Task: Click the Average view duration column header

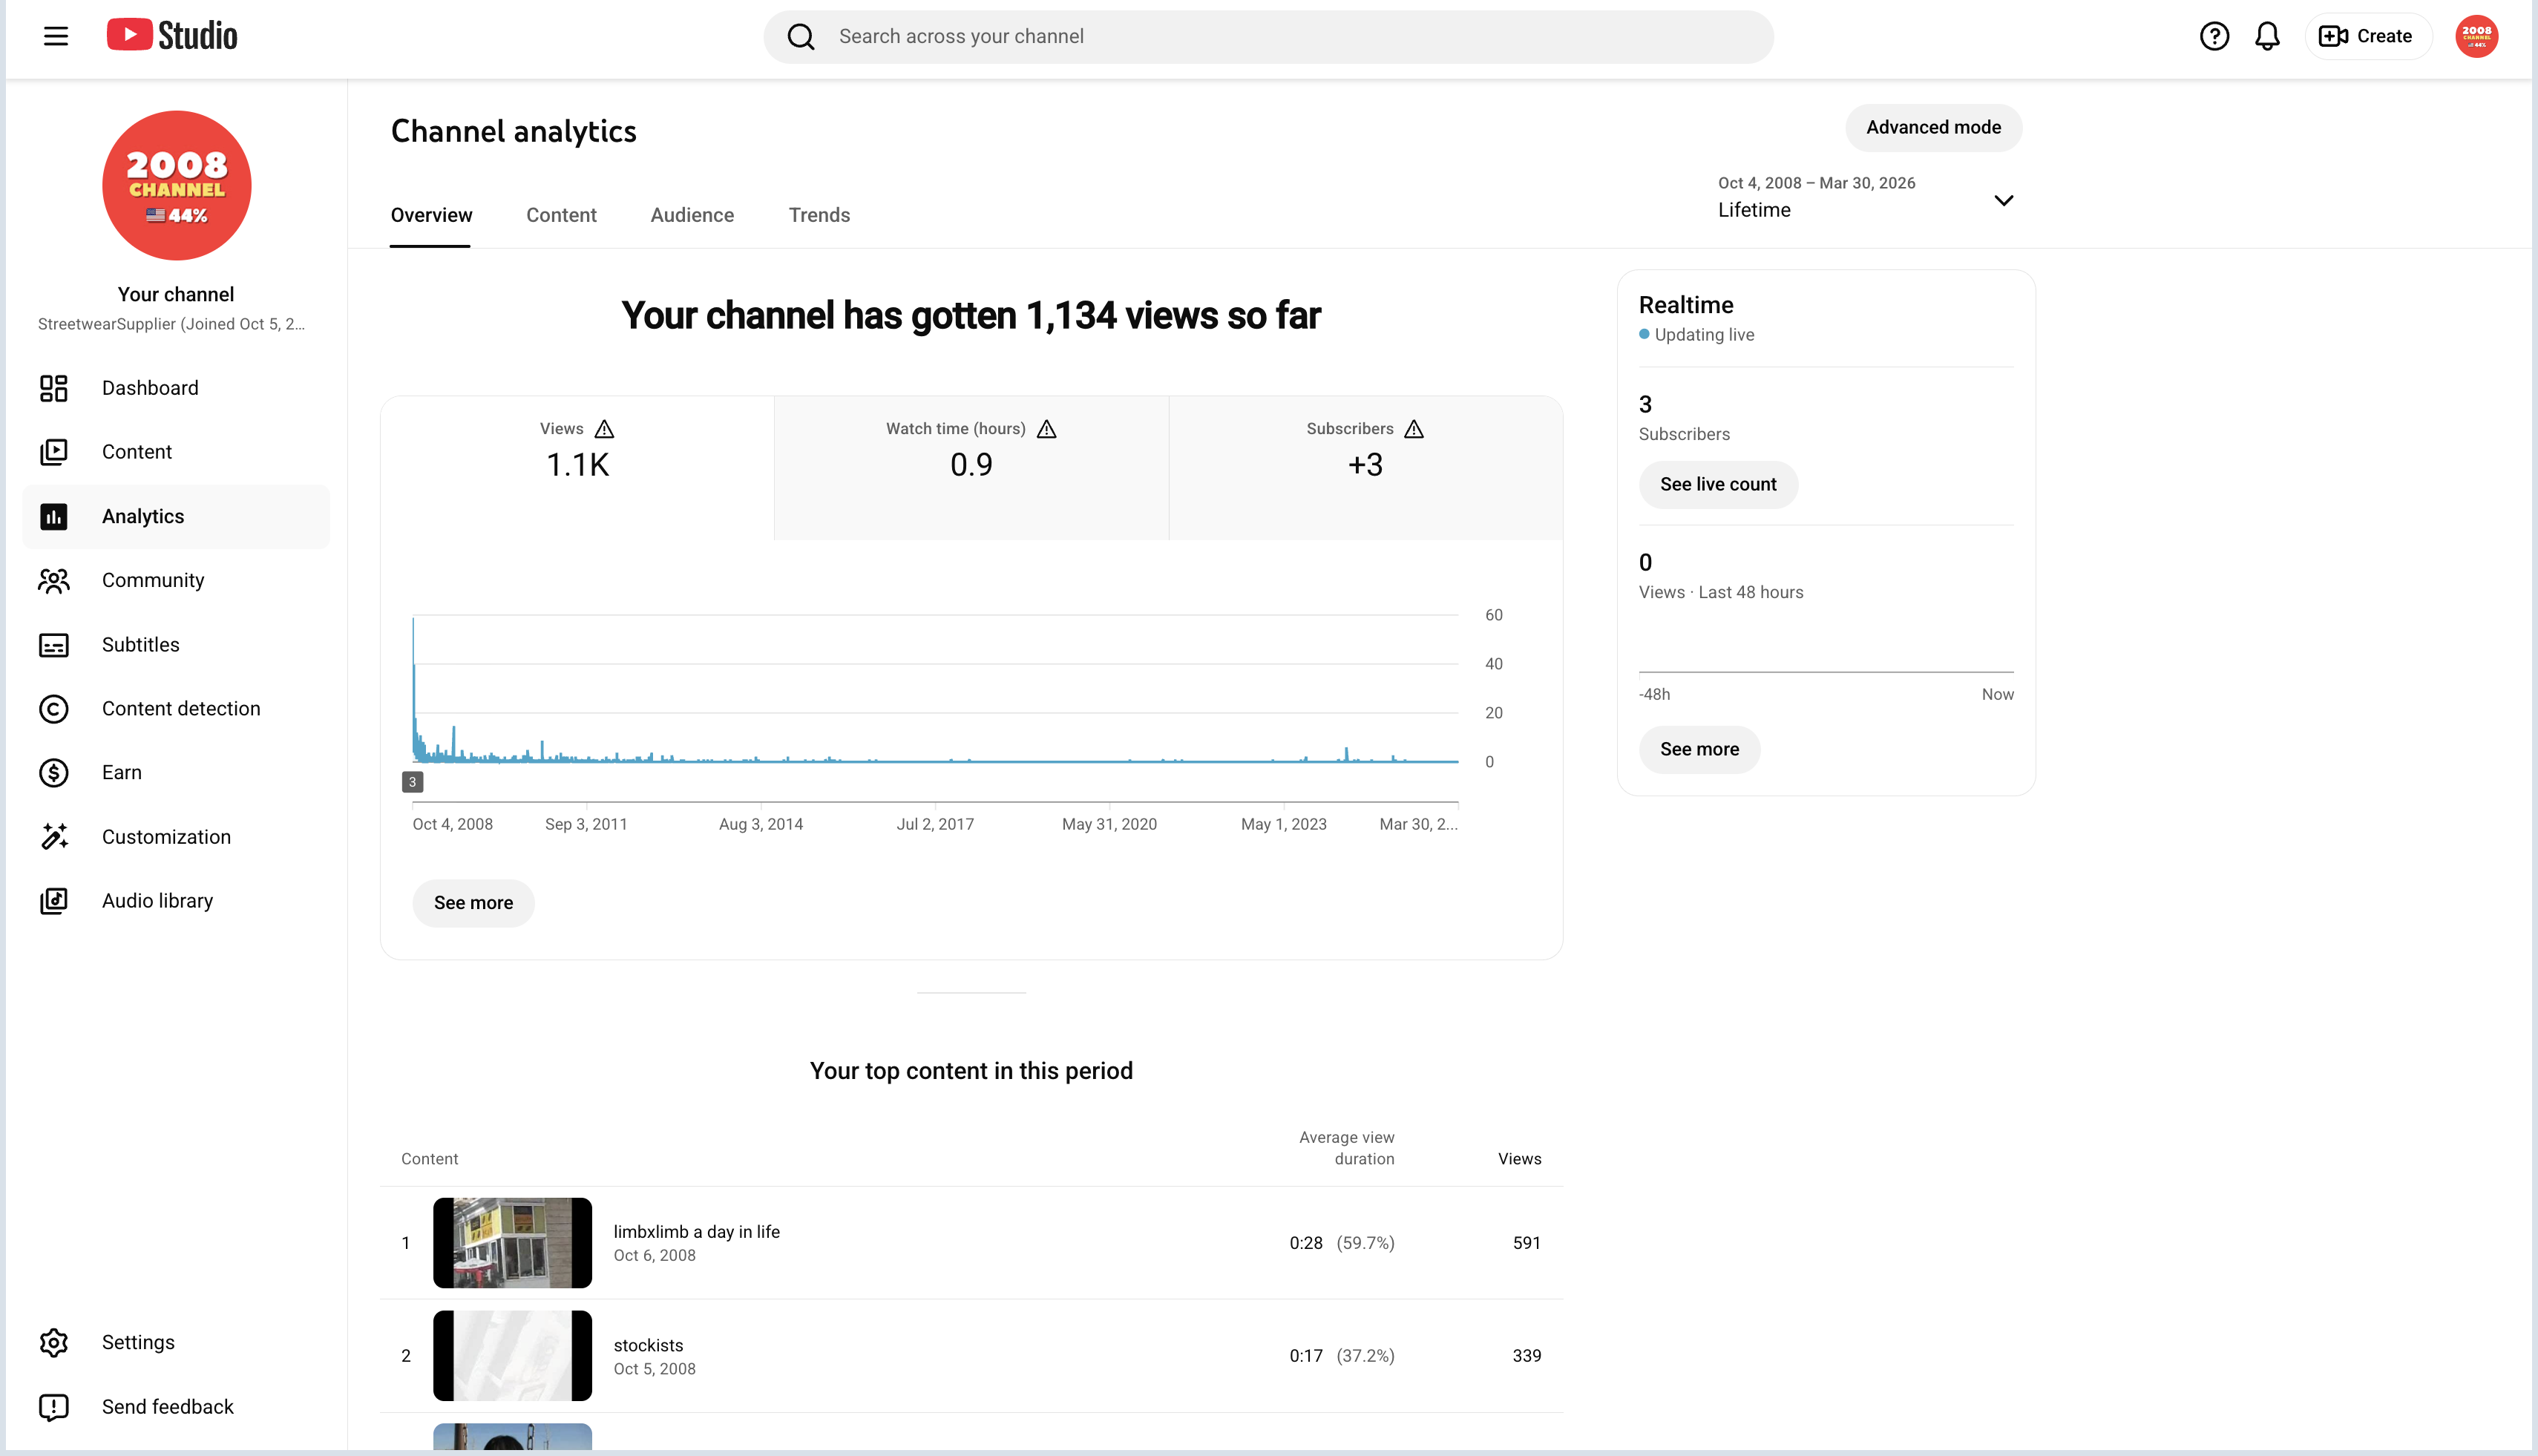Action: pyautogui.click(x=1346, y=1148)
